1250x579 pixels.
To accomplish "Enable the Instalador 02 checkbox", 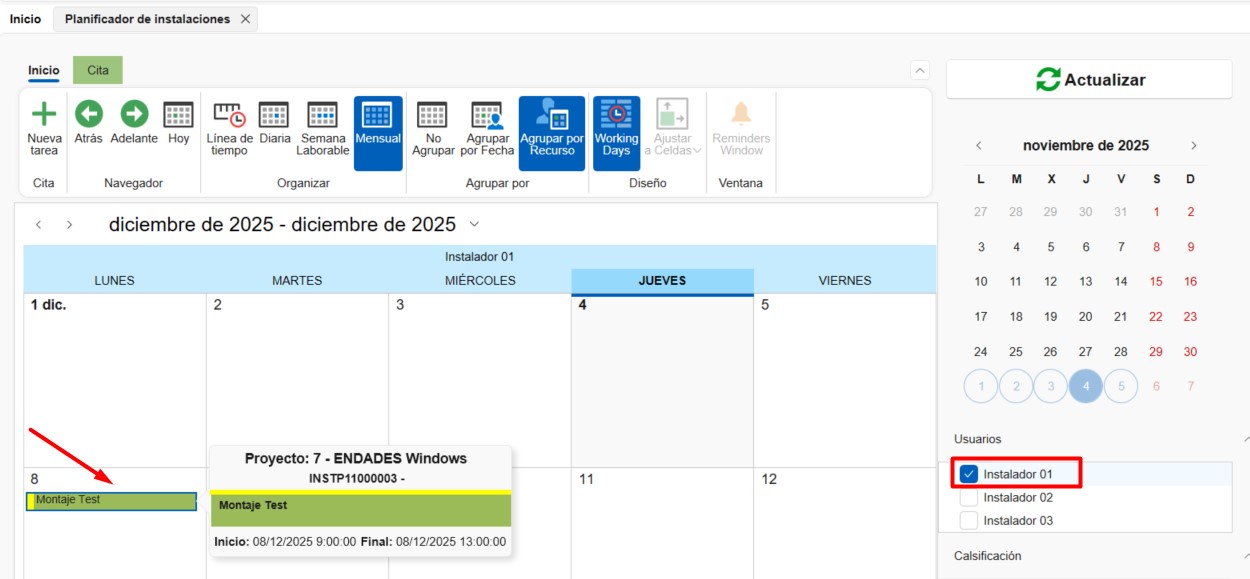I will 967,497.
